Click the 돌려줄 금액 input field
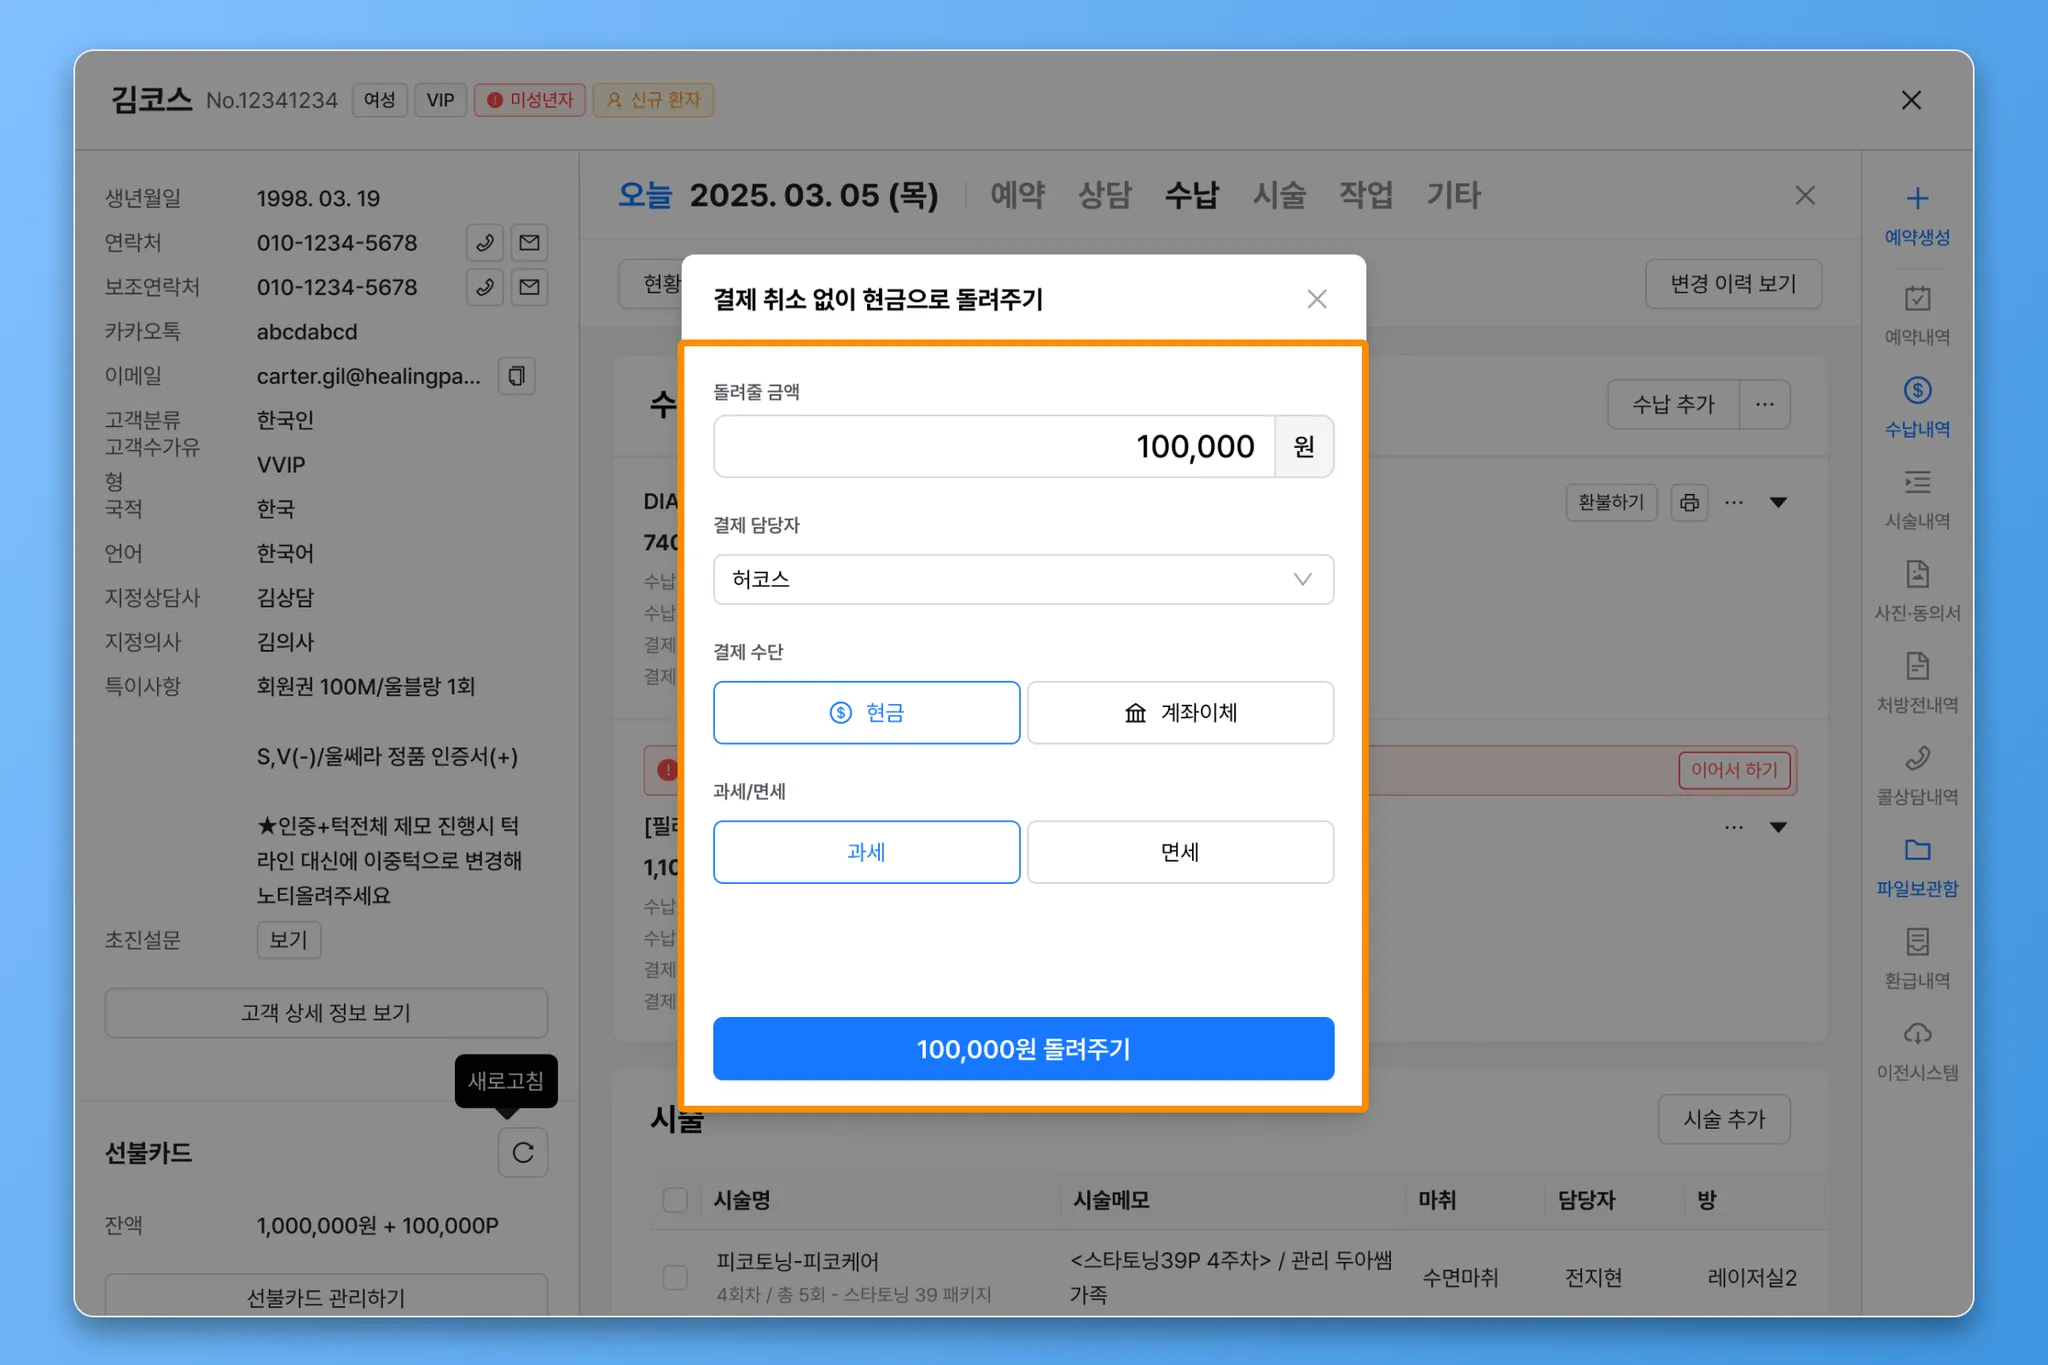This screenshot has height=1365, width=2048. coord(994,446)
